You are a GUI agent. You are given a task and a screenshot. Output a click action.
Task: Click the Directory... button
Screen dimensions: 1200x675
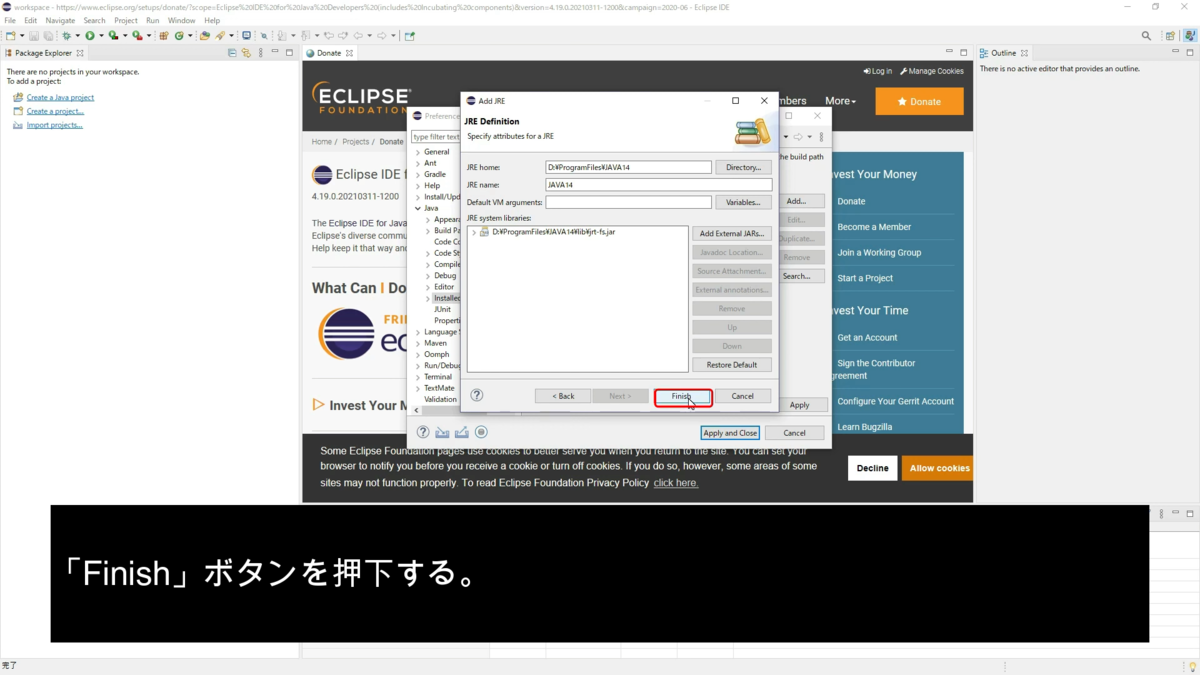(744, 167)
